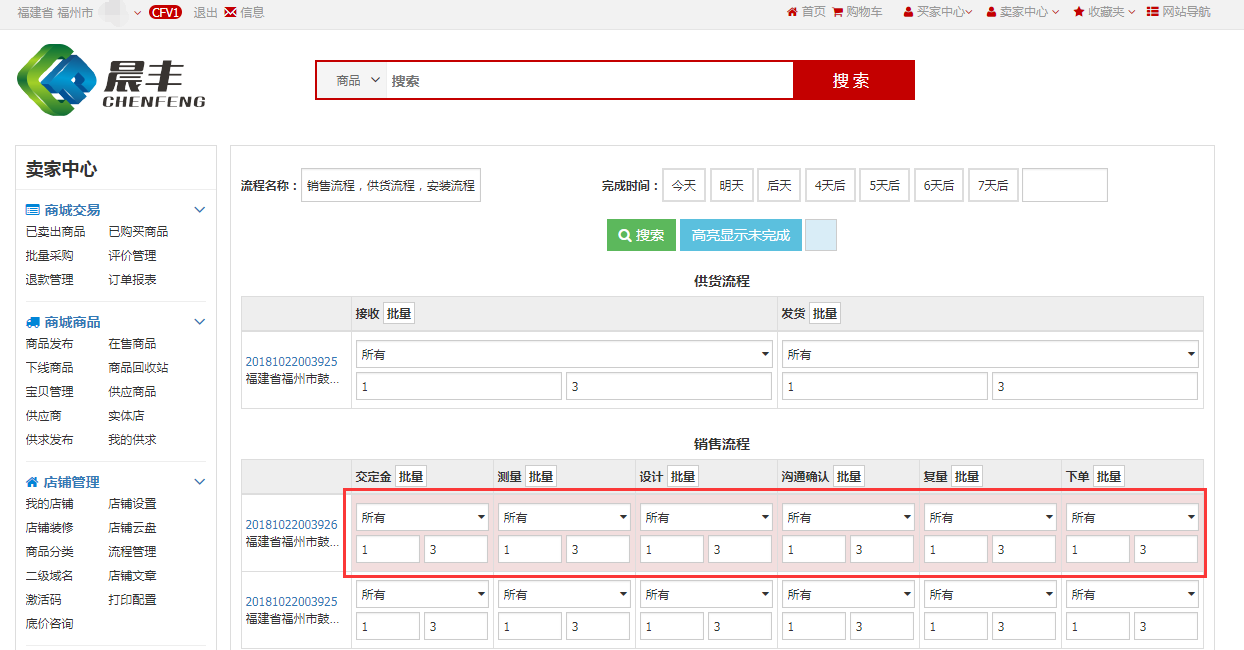1244x650 pixels.
Task: Collapse the 商城交易 section chevron
Action: coord(199,210)
